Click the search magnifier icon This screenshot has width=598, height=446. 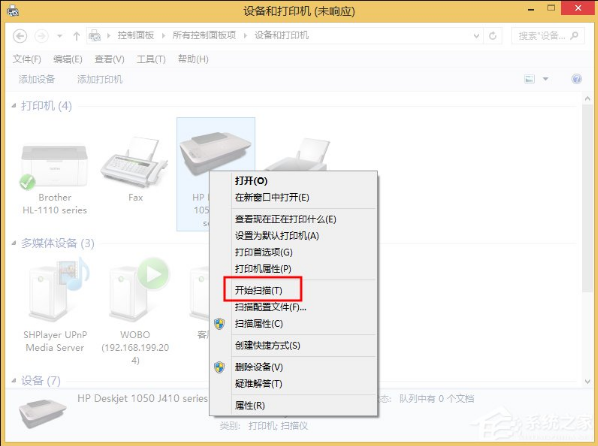pos(574,36)
